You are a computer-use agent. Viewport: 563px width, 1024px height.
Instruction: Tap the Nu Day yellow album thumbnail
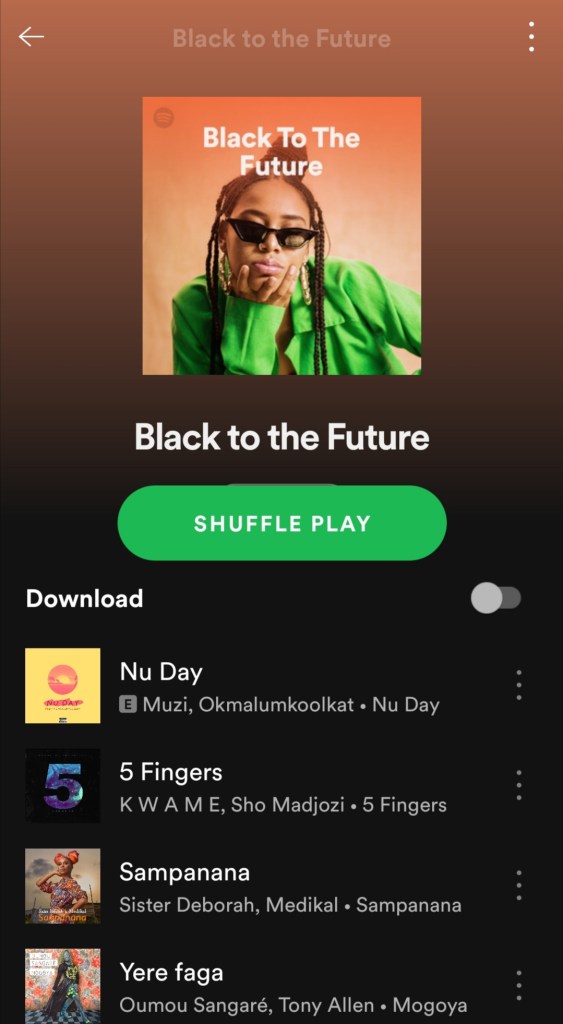63,686
